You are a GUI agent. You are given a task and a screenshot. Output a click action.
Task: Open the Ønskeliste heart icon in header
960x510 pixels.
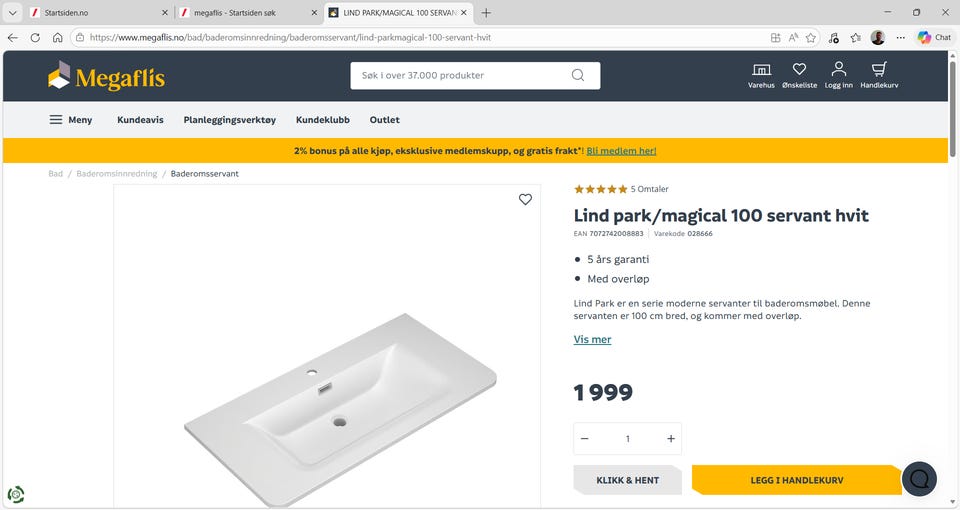[799, 70]
